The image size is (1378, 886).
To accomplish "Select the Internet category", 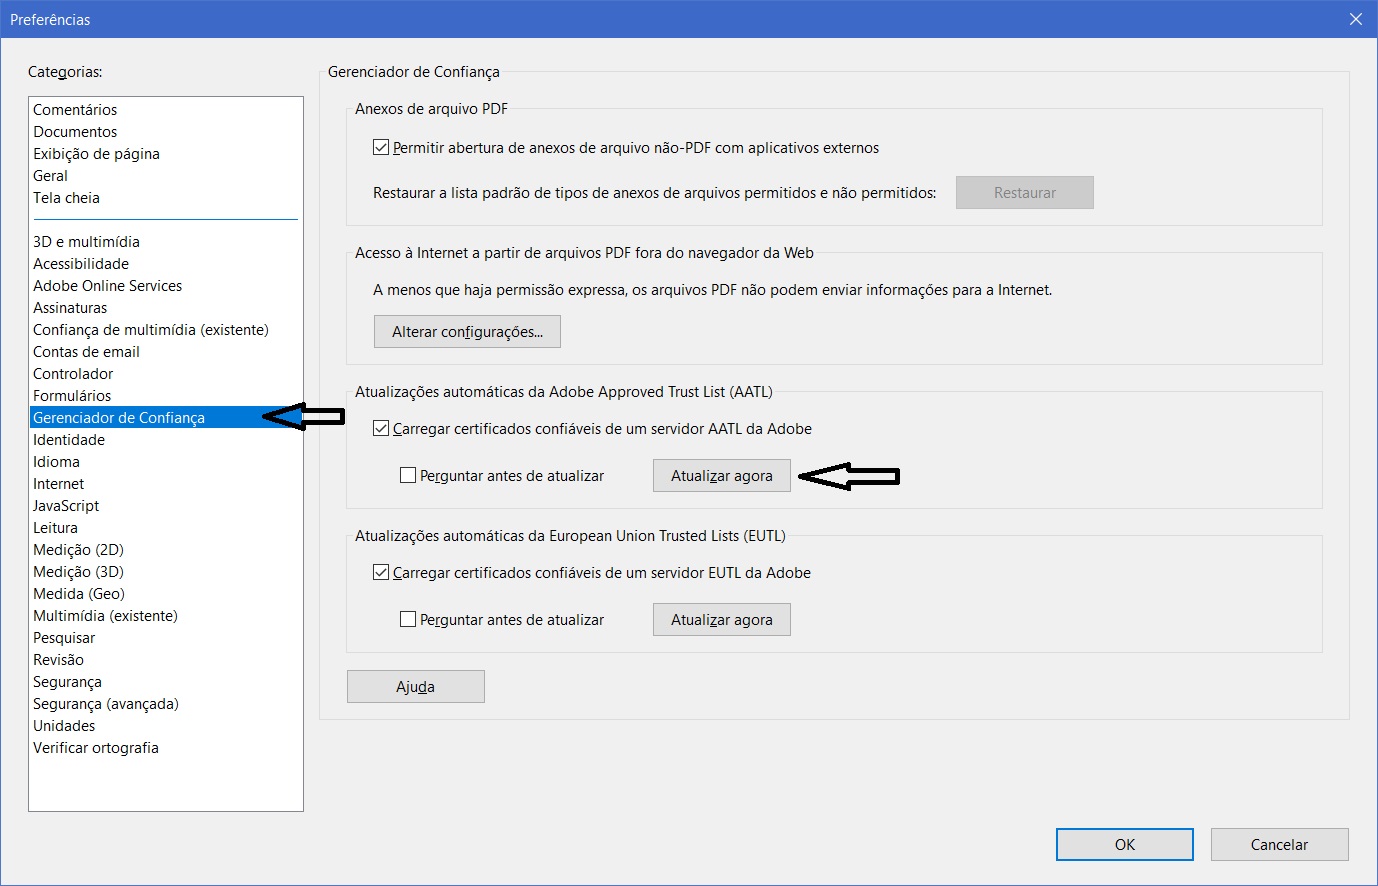I will (58, 484).
